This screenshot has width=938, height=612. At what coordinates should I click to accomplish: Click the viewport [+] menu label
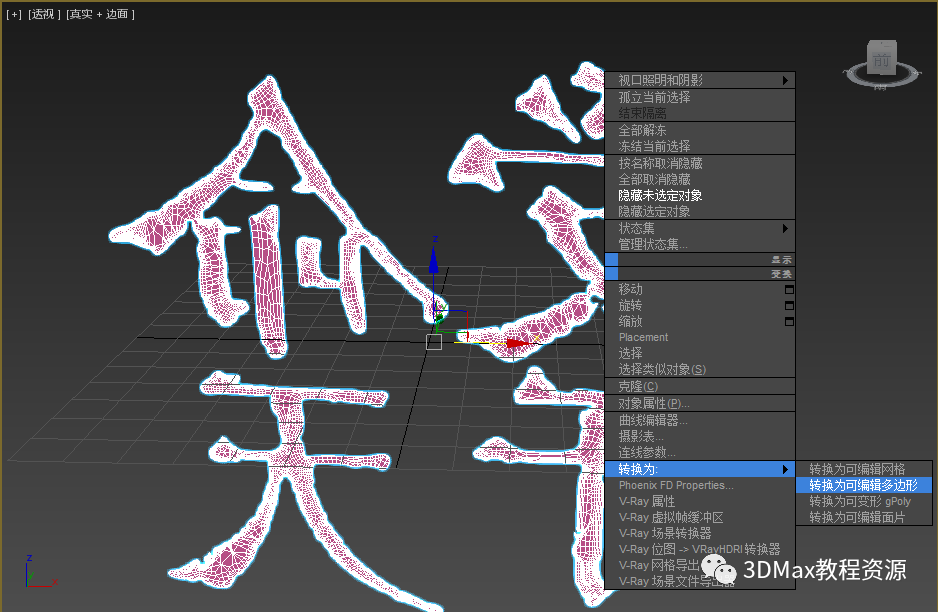14,14
